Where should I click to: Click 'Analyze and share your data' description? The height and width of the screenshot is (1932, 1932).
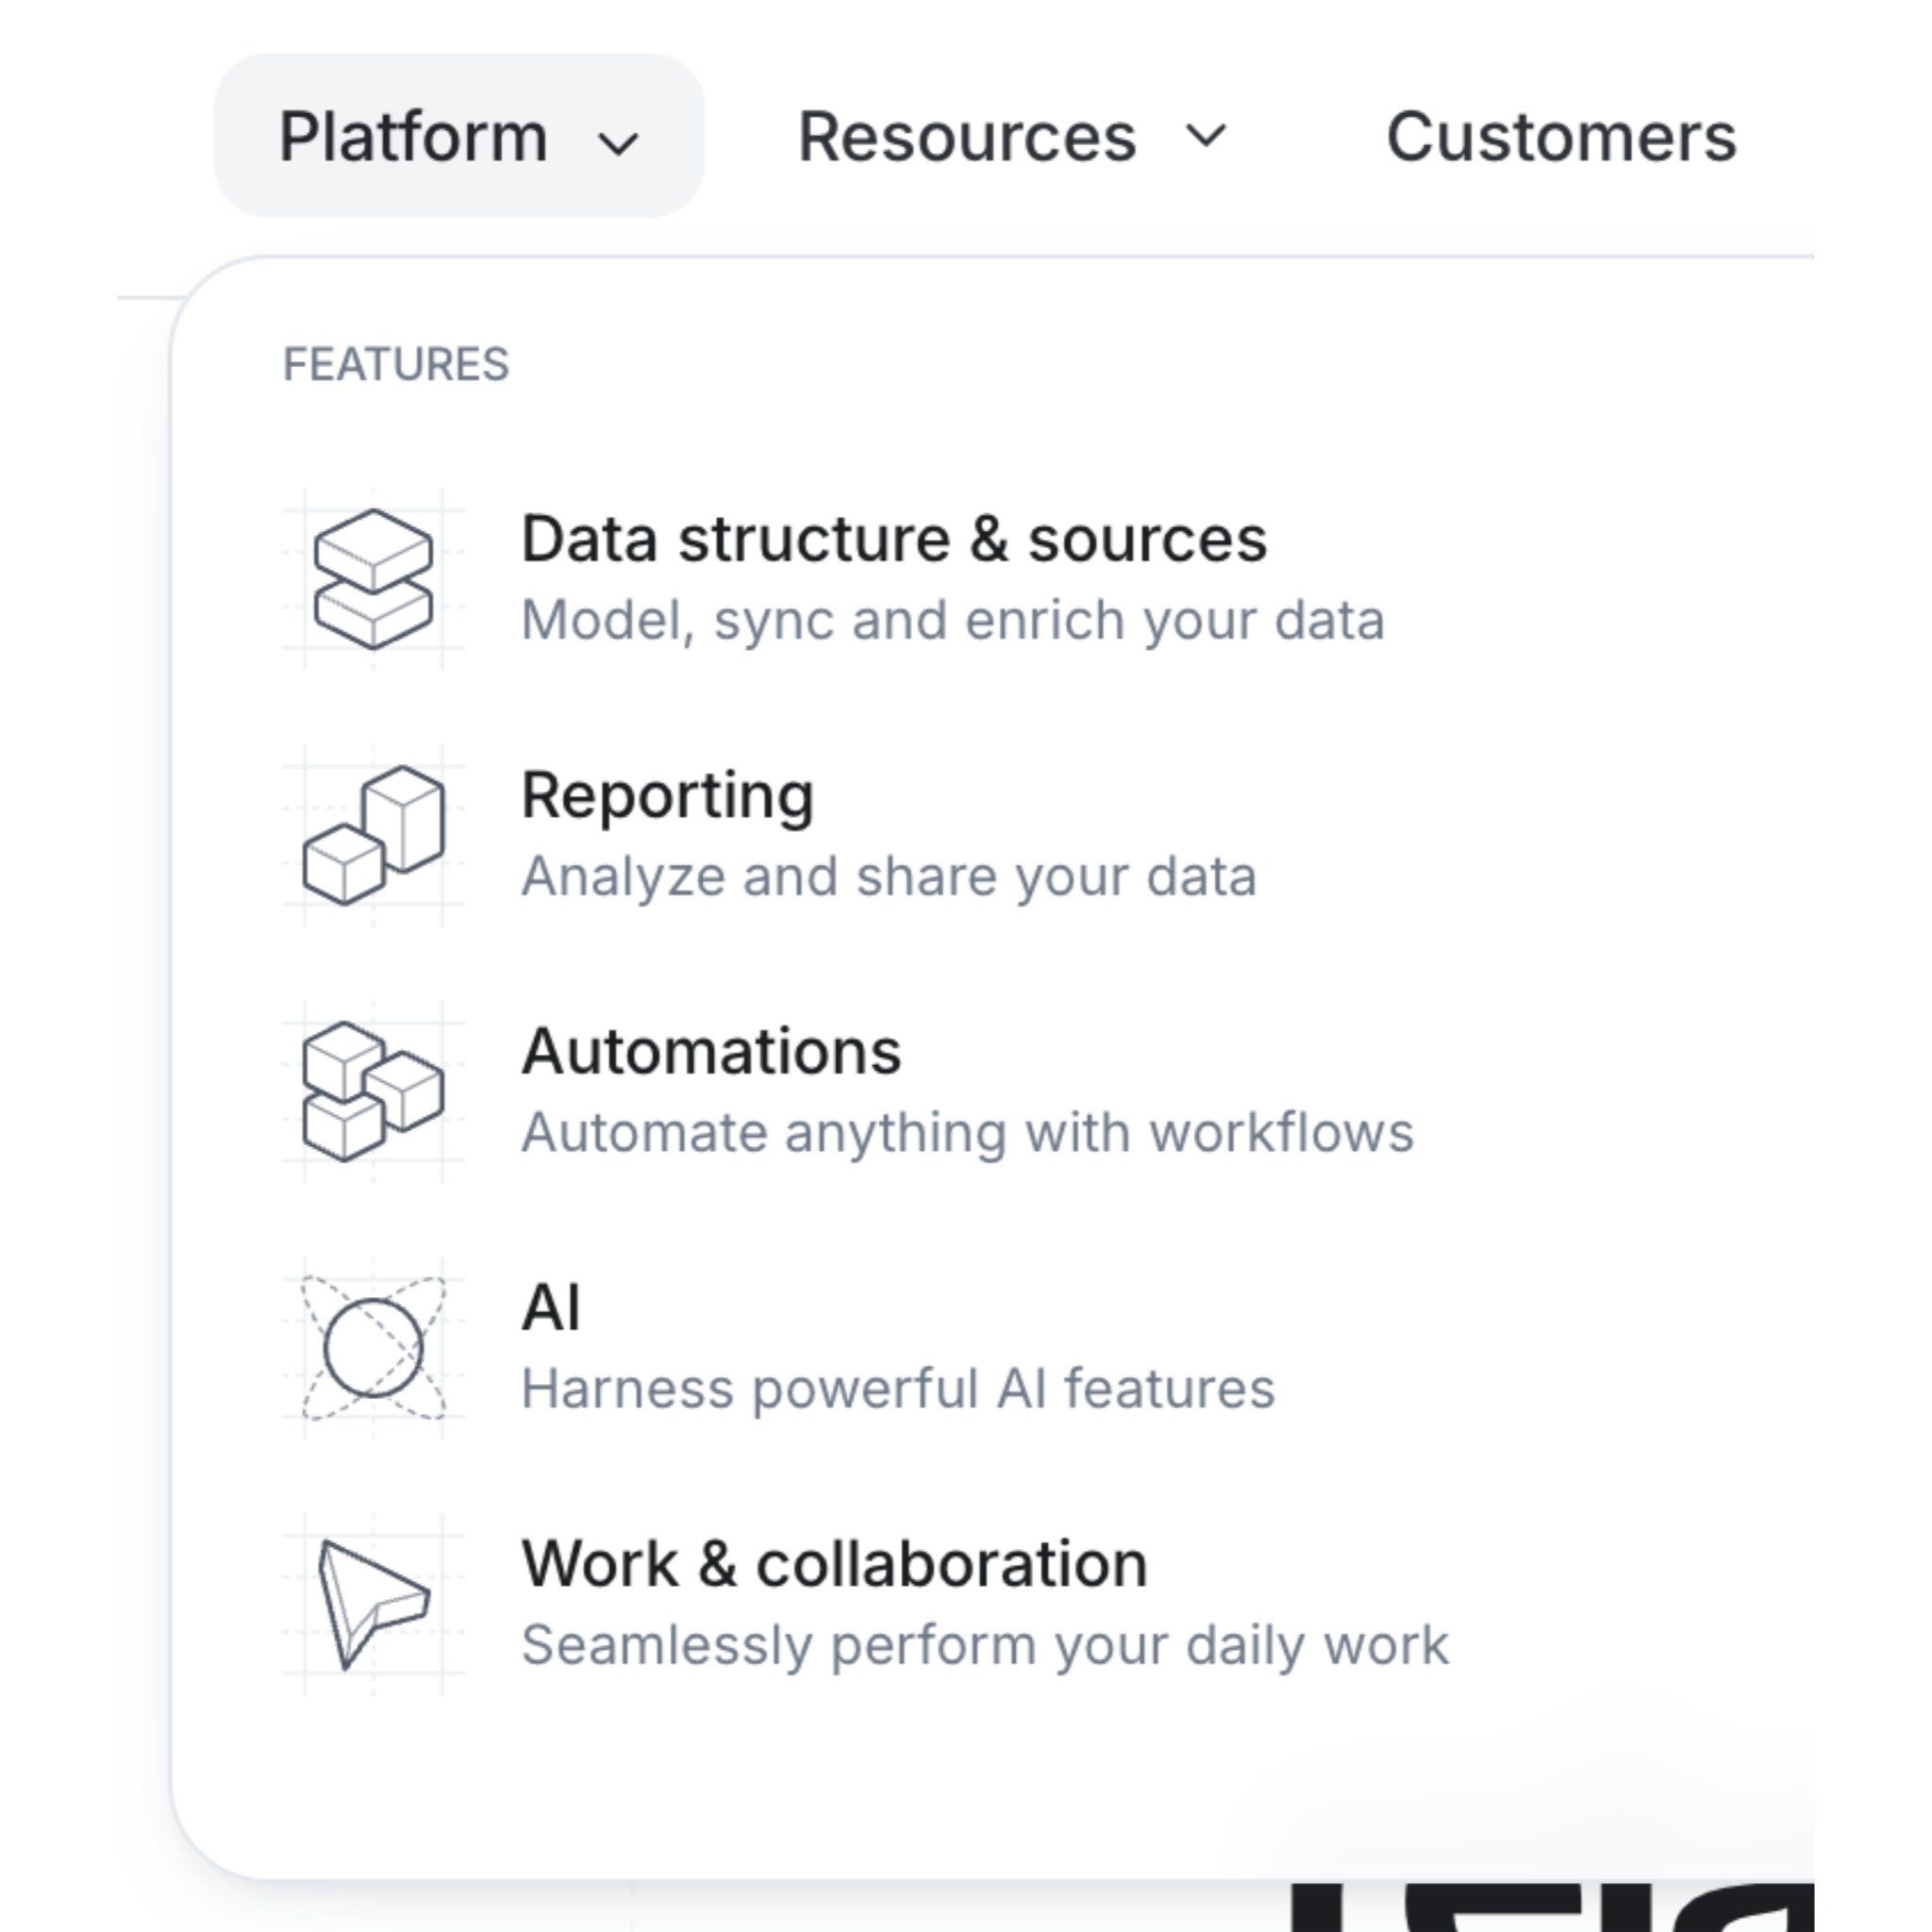(888, 876)
